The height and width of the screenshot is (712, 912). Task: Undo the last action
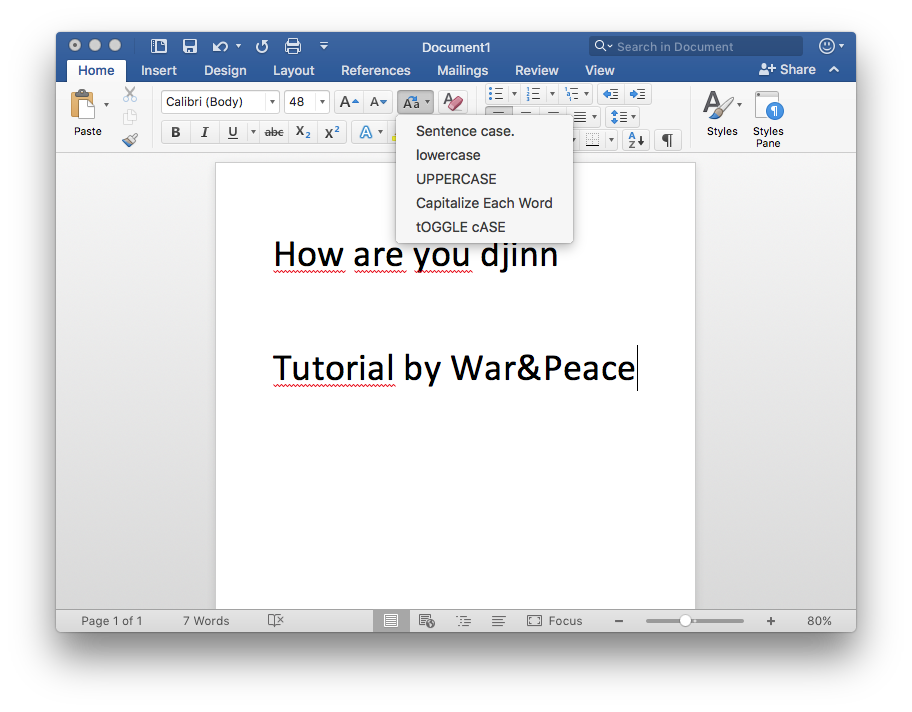220,47
